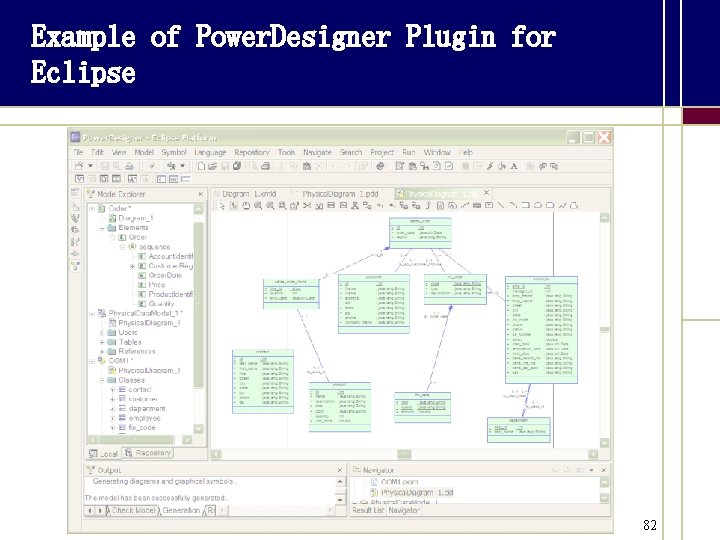The height and width of the screenshot is (540, 720).
Task: Click the department class box in diagram
Action: pos(518,430)
